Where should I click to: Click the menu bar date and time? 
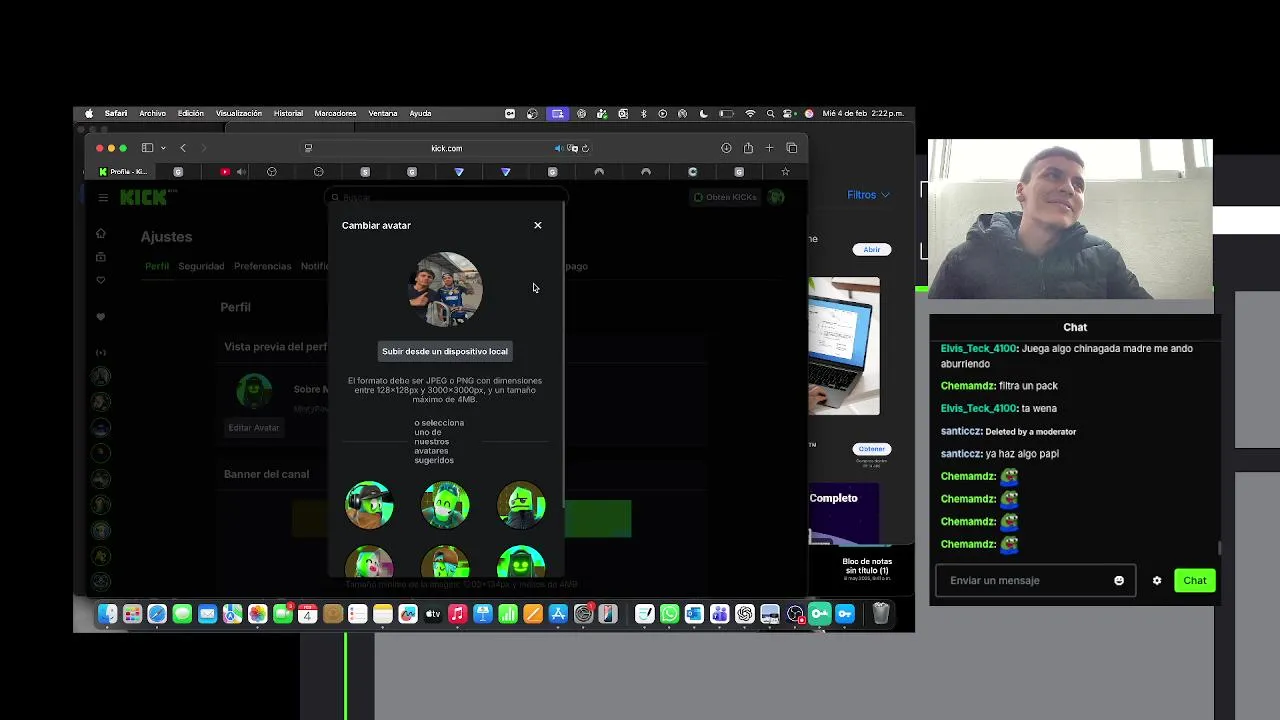tap(863, 113)
